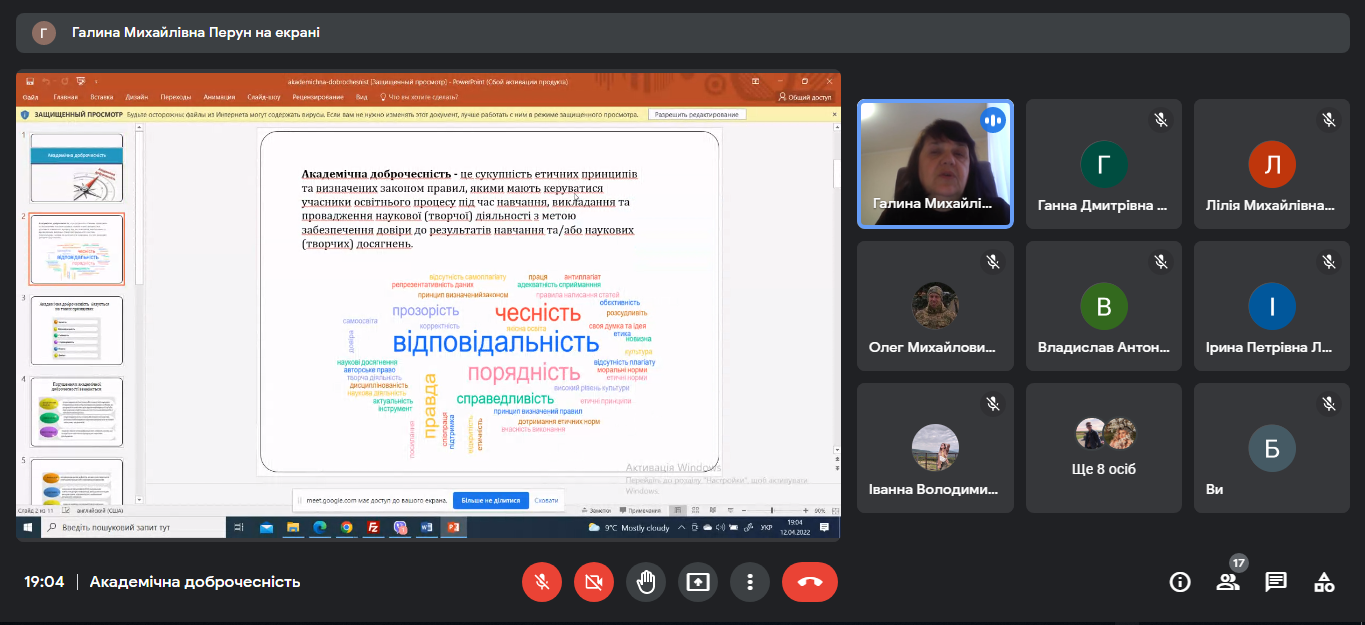Open the Вид ribbon tab

point(362,97)
